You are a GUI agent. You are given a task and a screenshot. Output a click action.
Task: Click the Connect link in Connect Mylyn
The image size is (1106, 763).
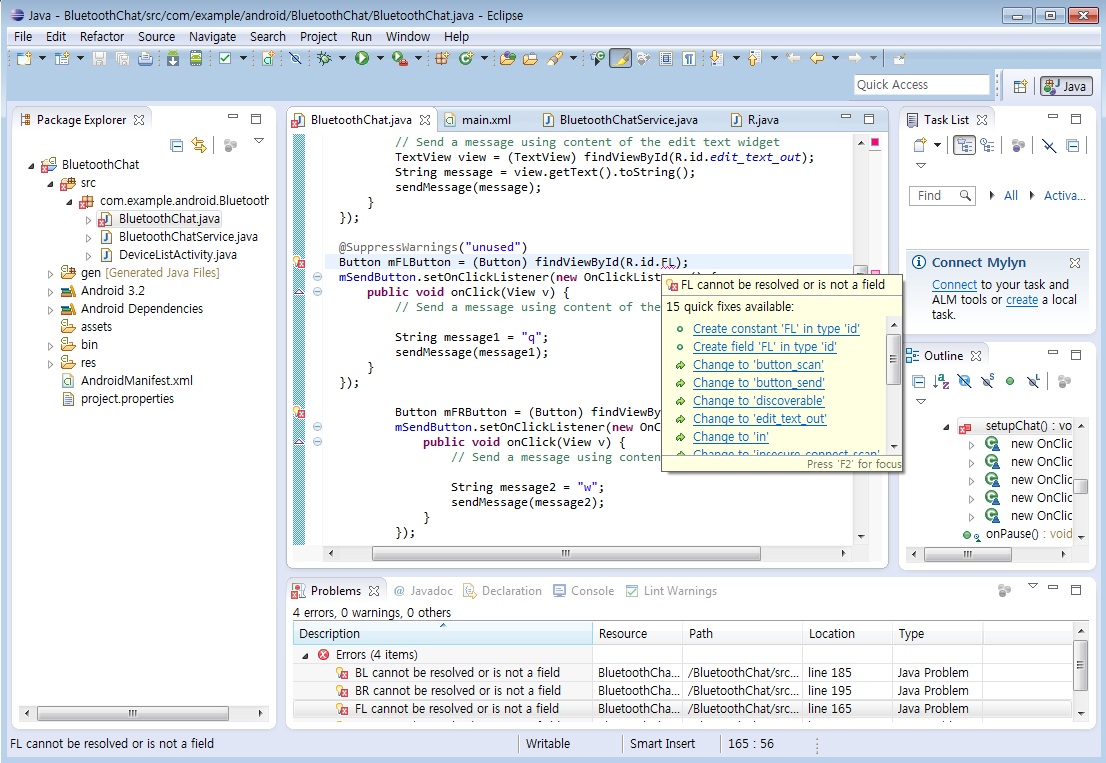pyautogui.click(x=954, y=285)
